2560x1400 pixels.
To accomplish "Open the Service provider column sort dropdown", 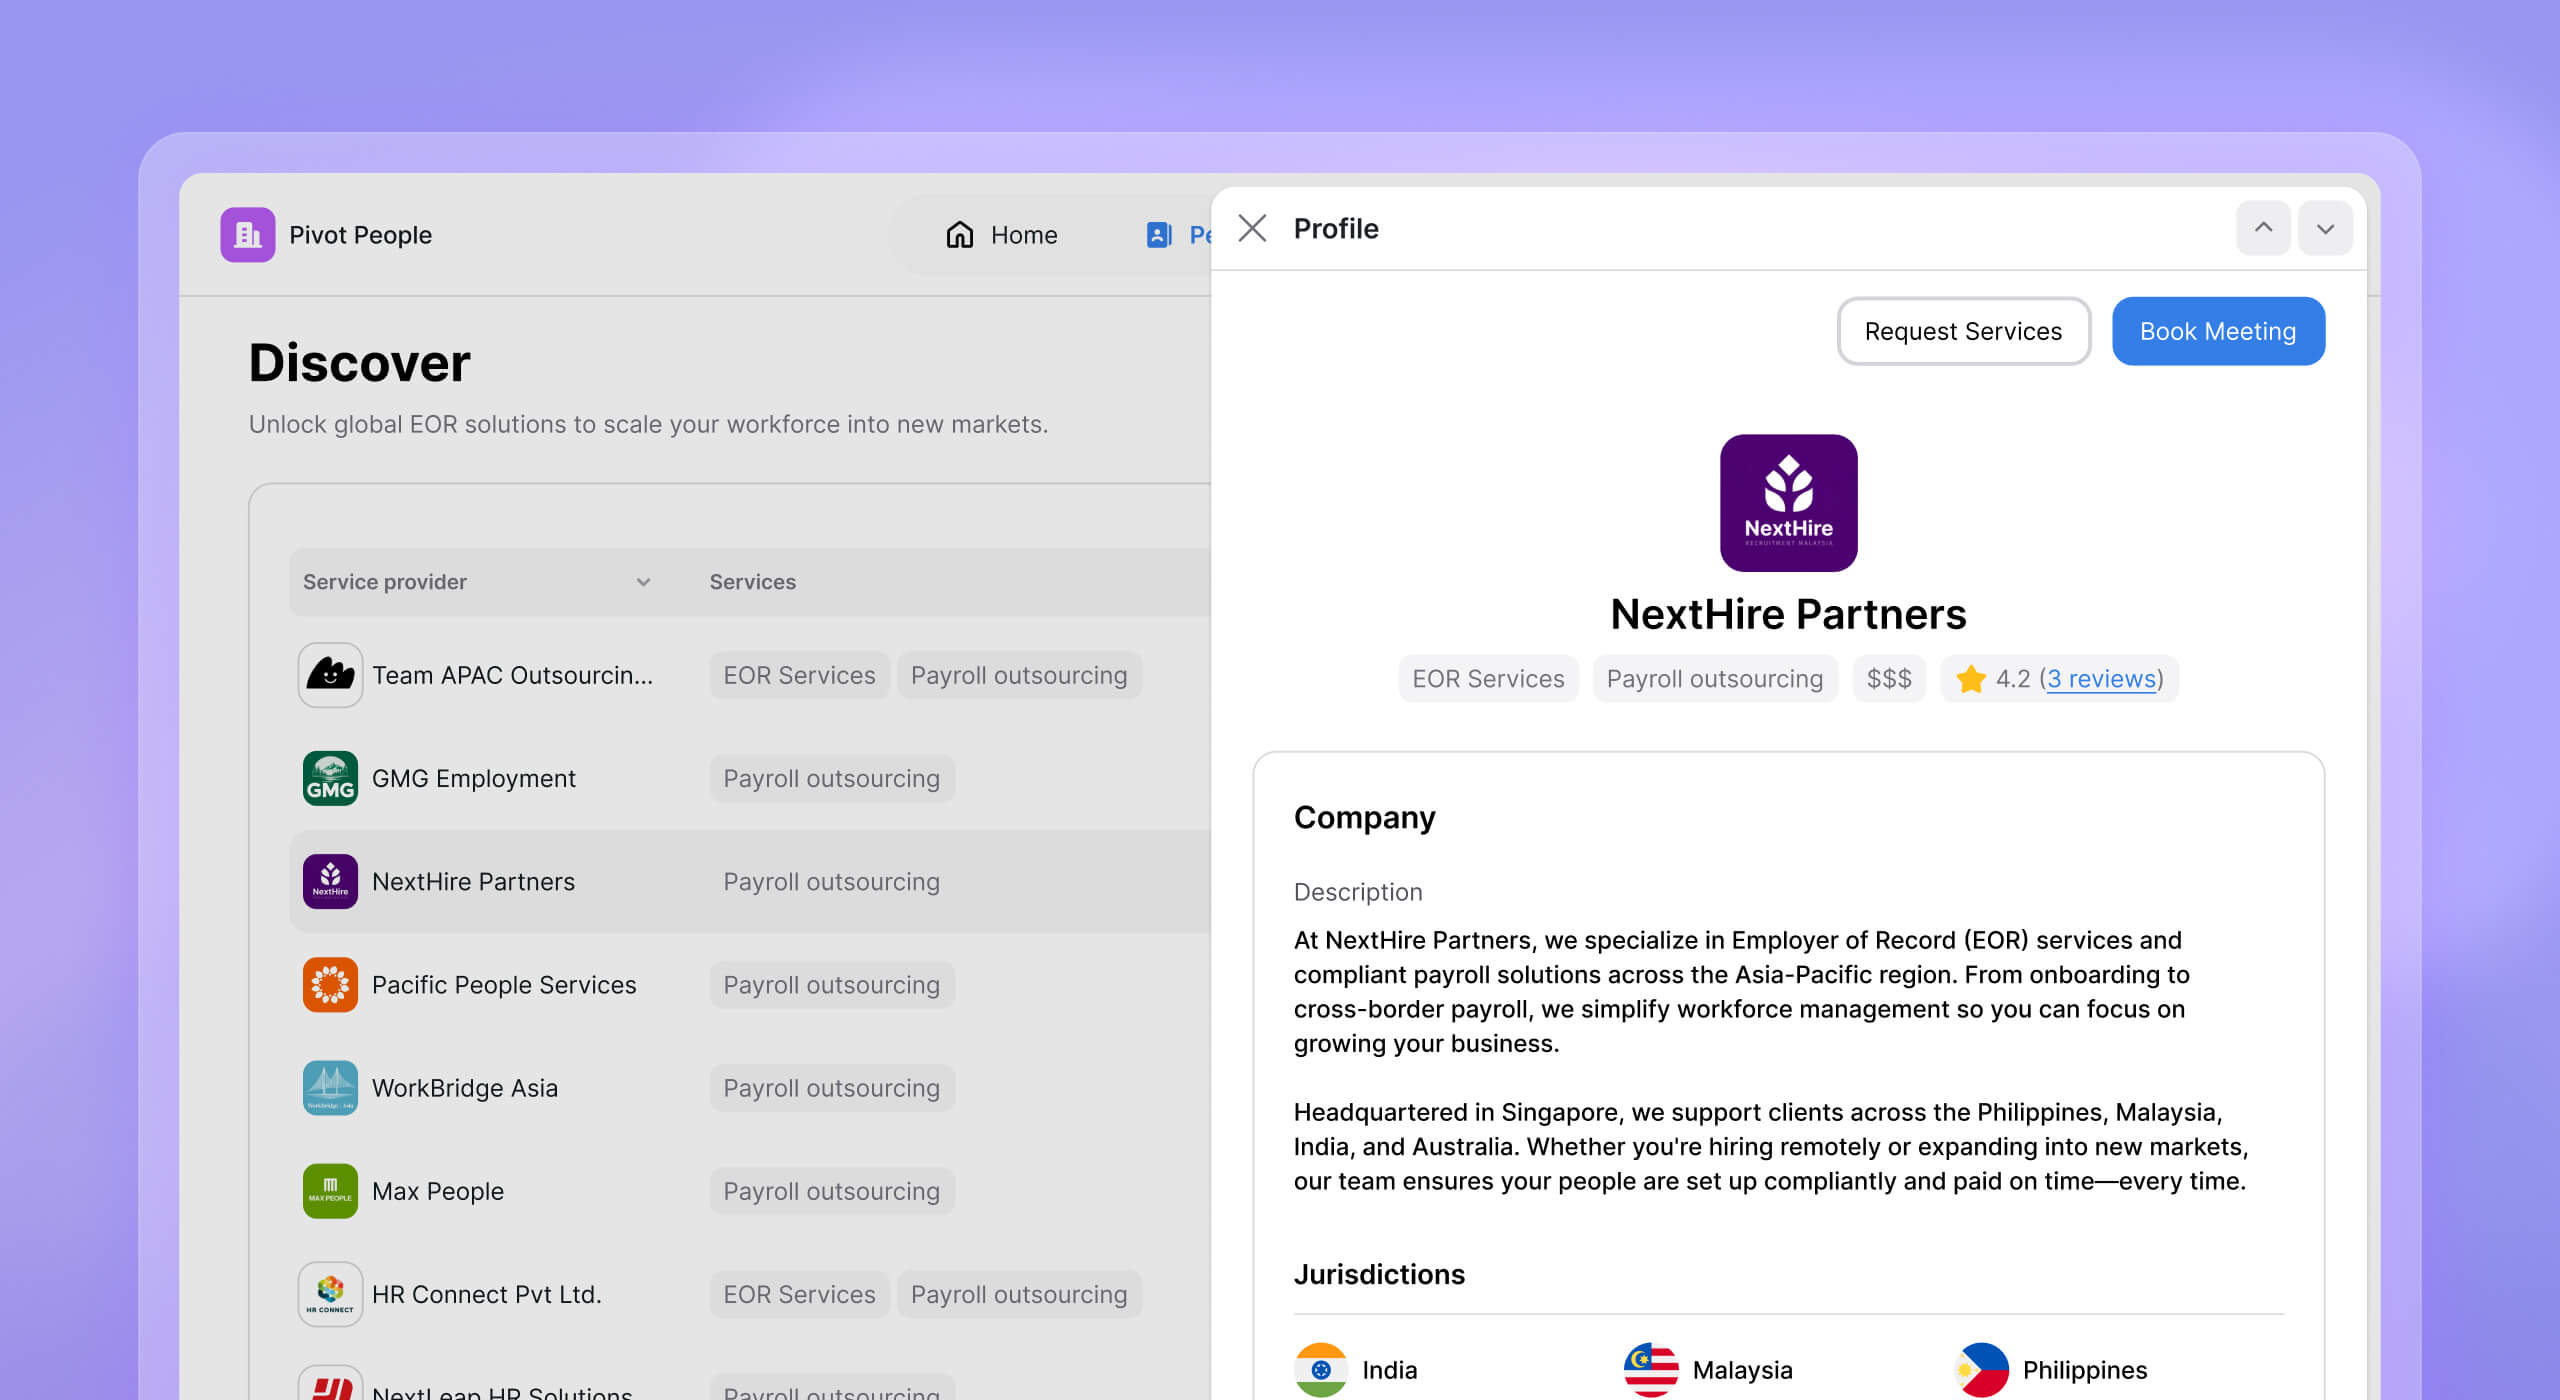I will [643, 582].
